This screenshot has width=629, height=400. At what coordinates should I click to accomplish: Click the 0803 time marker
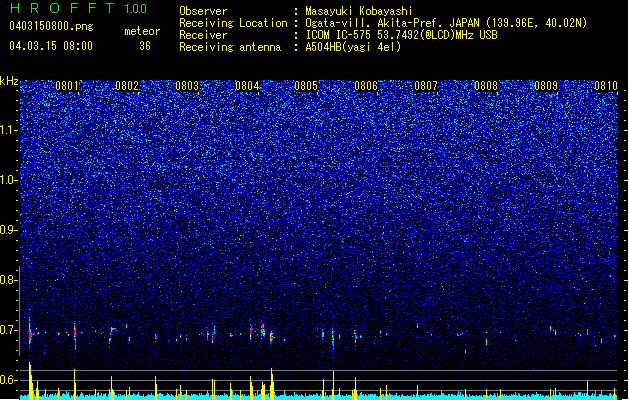coord(187,86)
